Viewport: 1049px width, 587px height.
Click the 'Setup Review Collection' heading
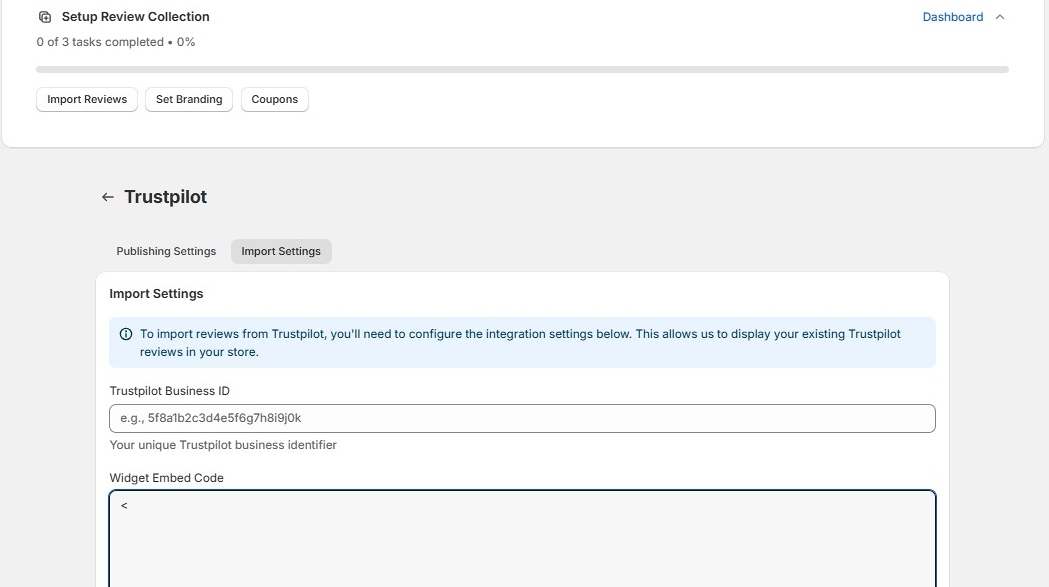click(x=135, y=17)
